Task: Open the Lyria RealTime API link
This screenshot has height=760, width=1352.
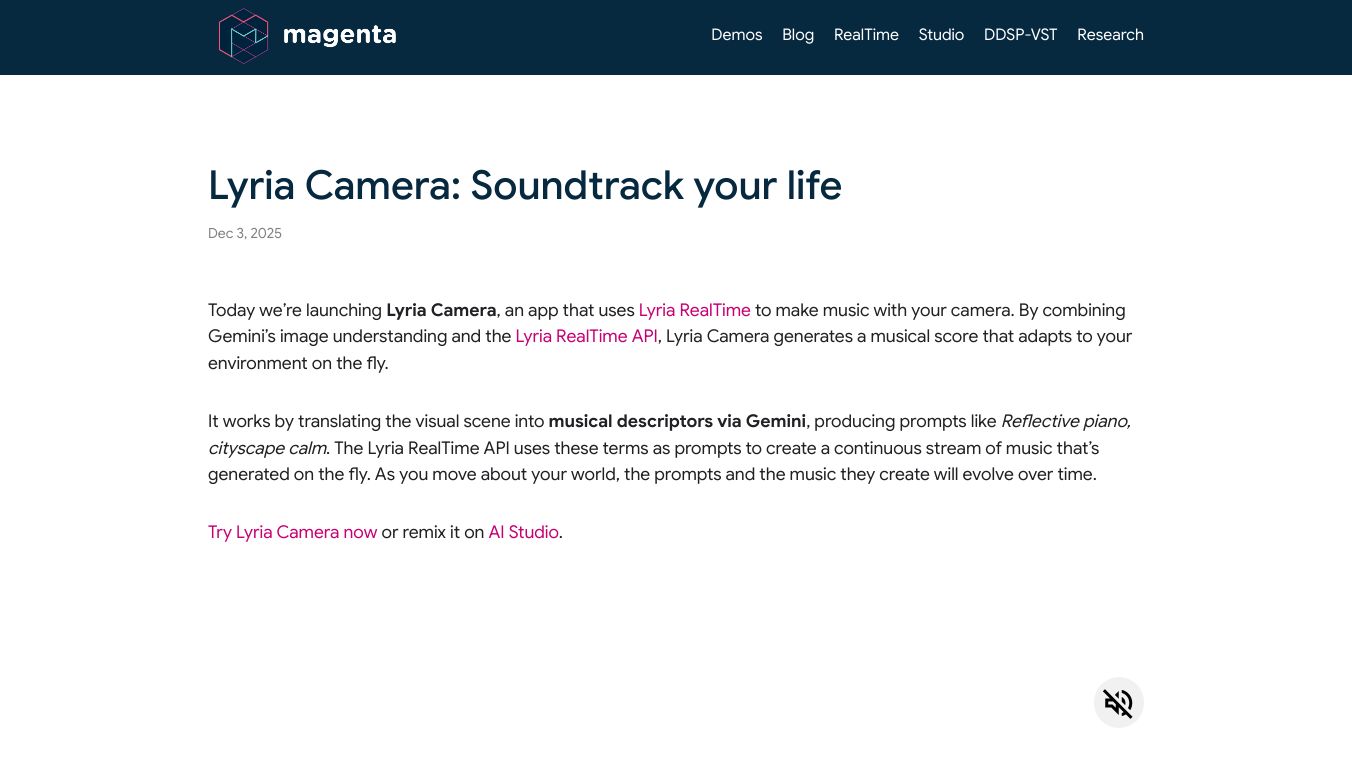Action: (x=586, y=336)
